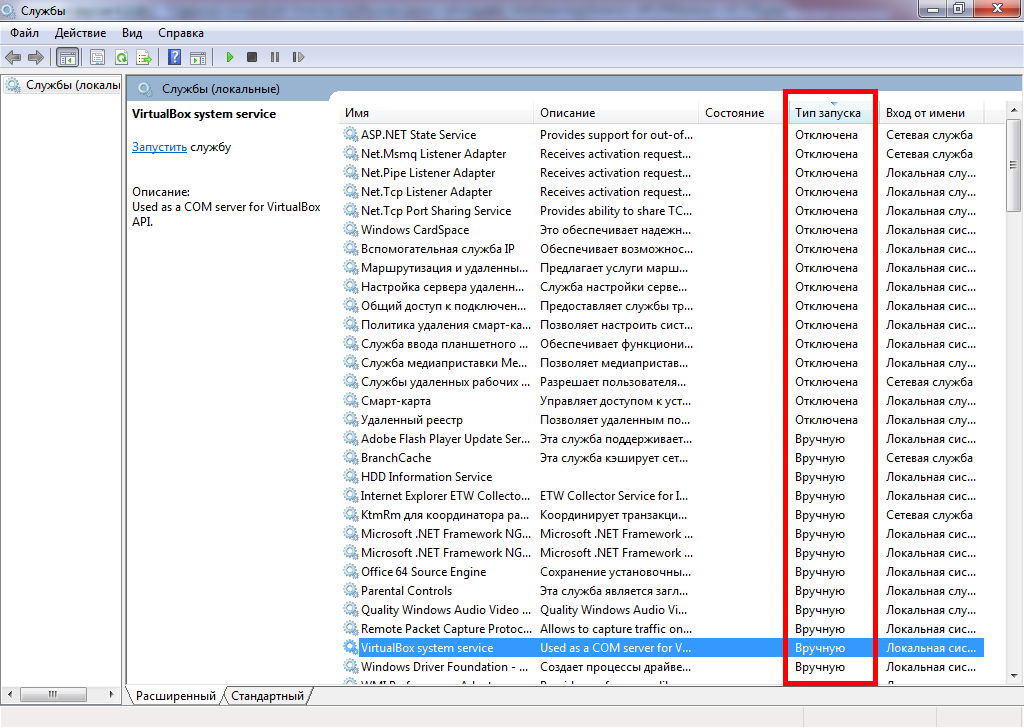Click the Export list toolbar icon
Viewport: 1024px width, 728px height.
(x=144, y=58)
